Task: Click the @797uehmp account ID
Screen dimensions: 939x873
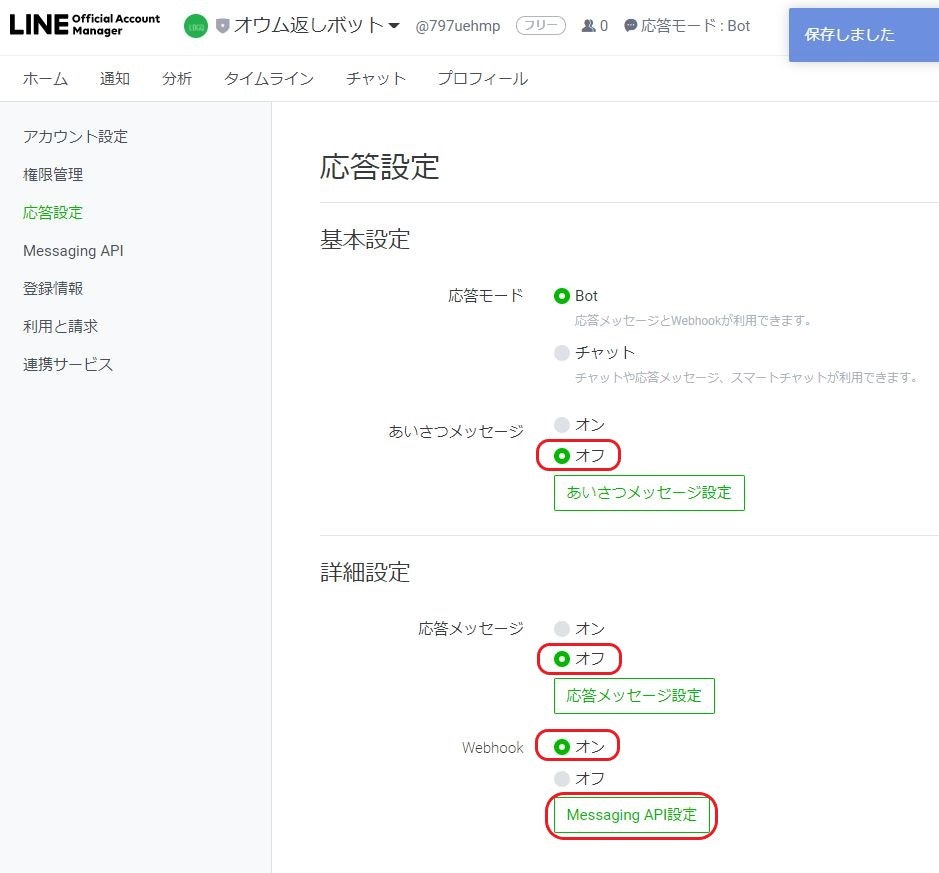Action: coord(458,26)
